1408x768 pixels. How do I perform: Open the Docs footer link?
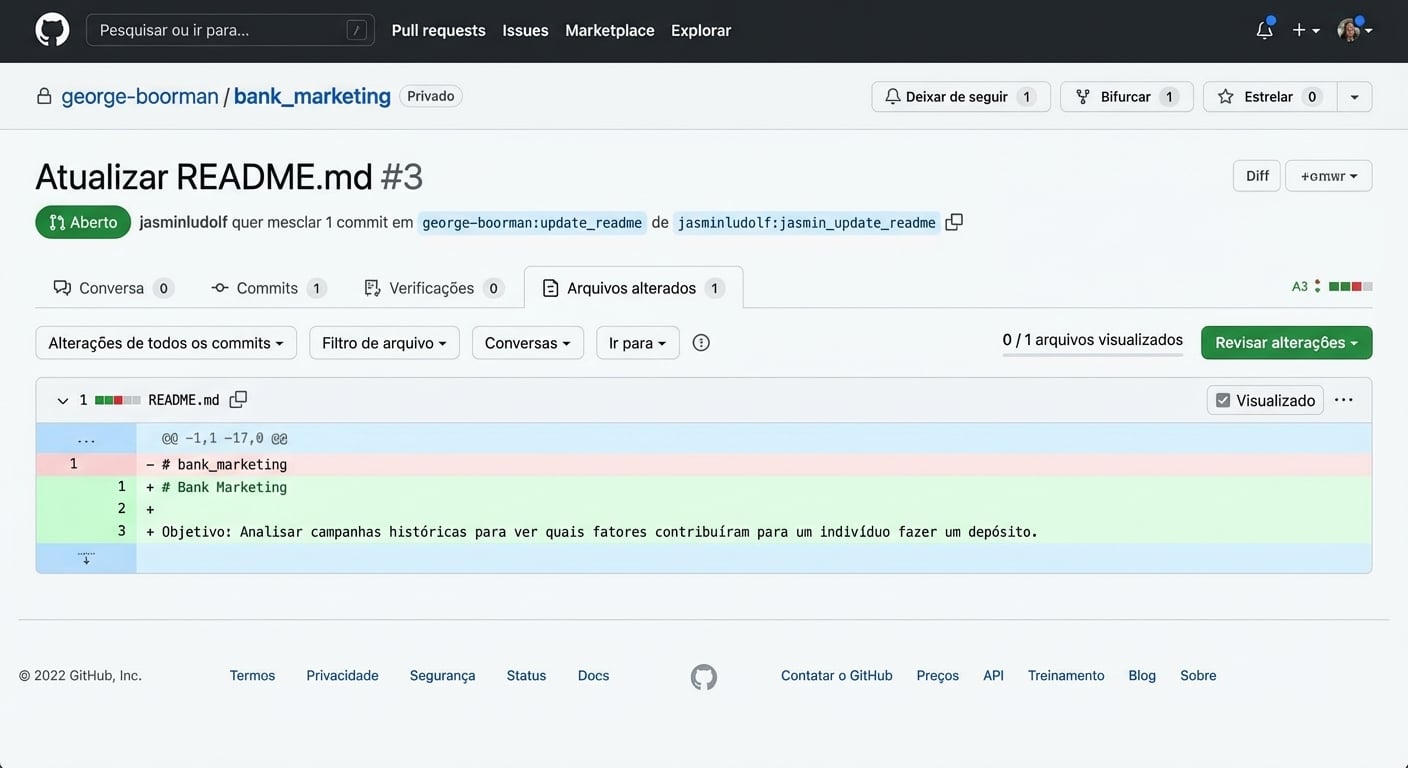coord(594,676)
